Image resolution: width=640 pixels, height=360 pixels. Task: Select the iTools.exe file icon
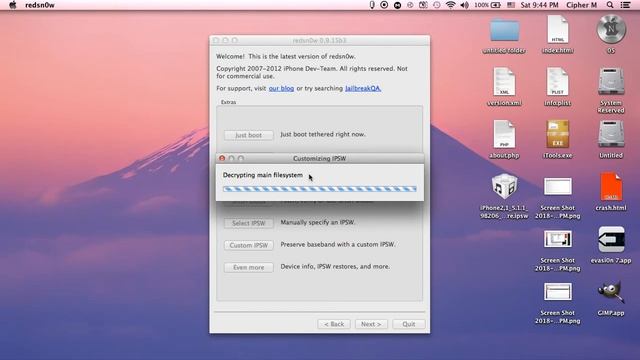coord(558,134)
